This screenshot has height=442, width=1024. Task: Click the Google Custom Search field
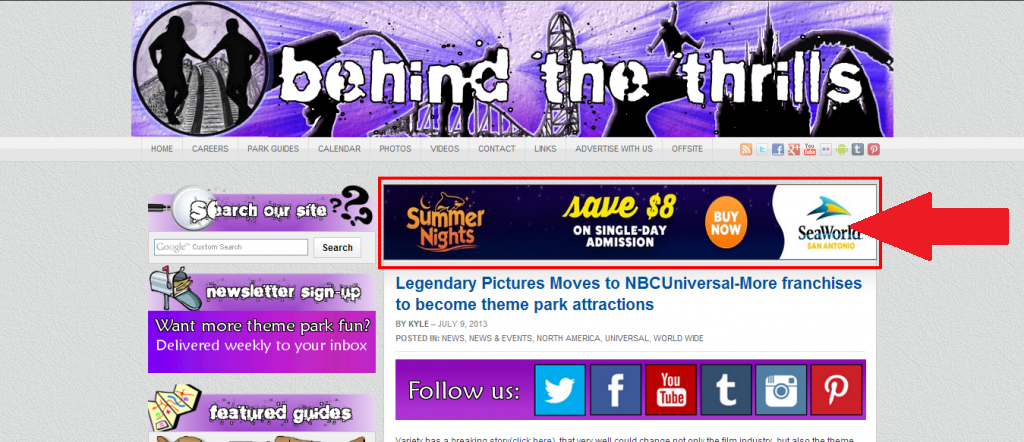(x=231, y=247)
